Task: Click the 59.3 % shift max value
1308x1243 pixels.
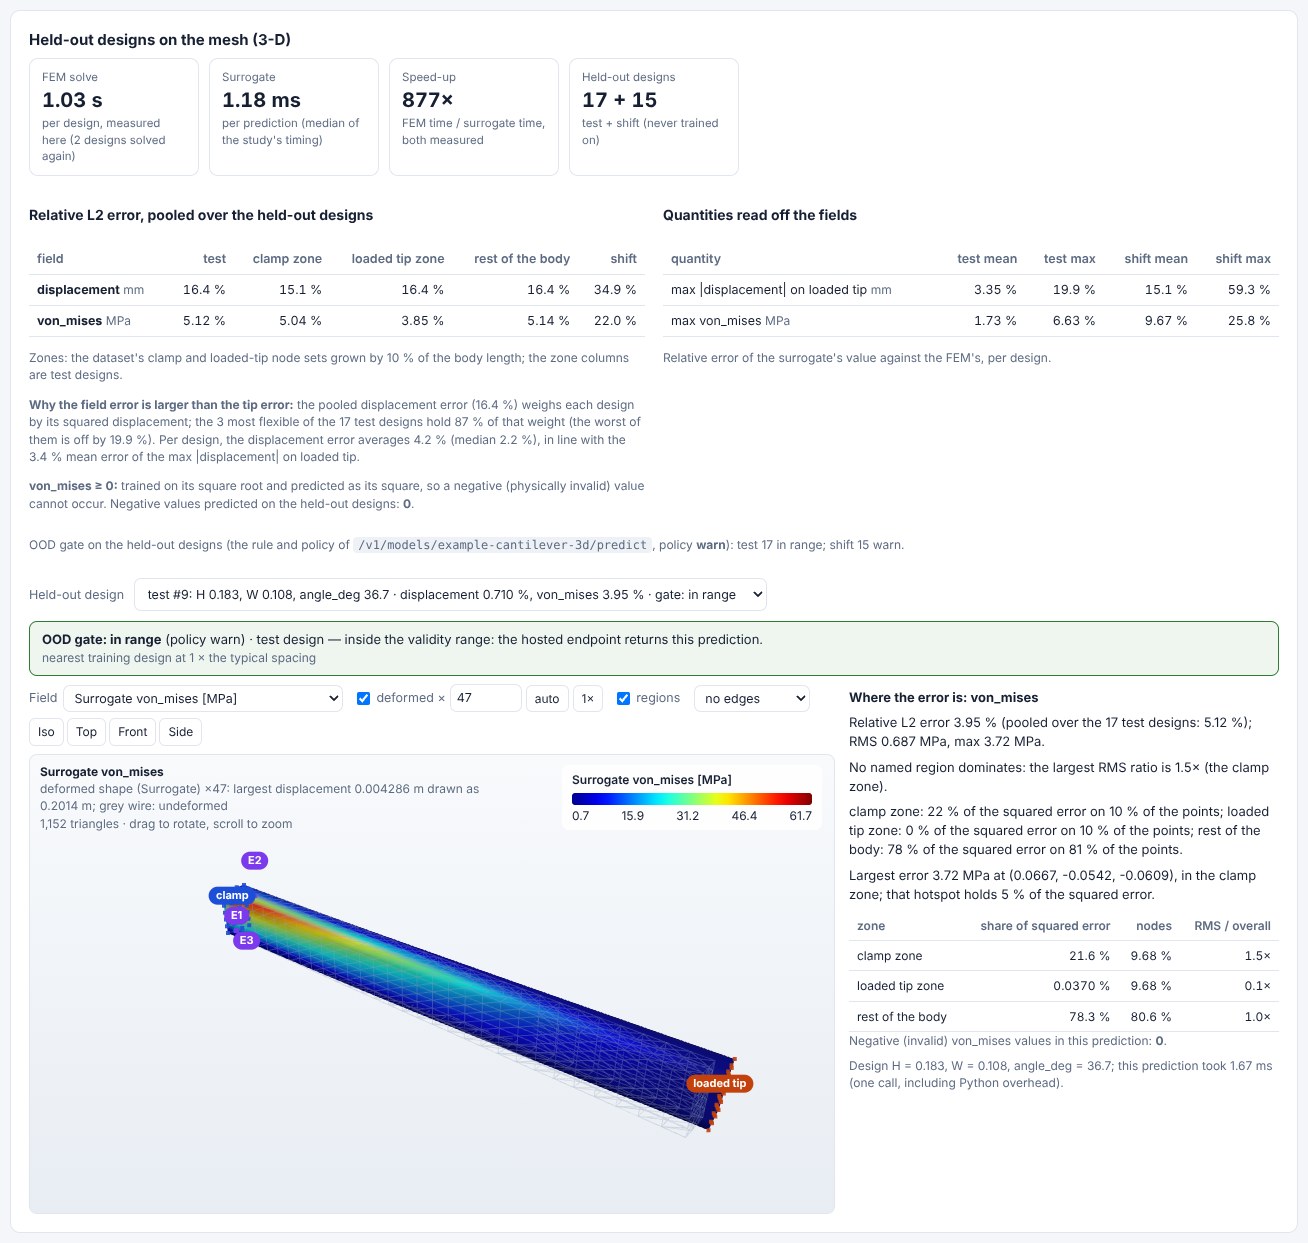Action: (1249, 290)
